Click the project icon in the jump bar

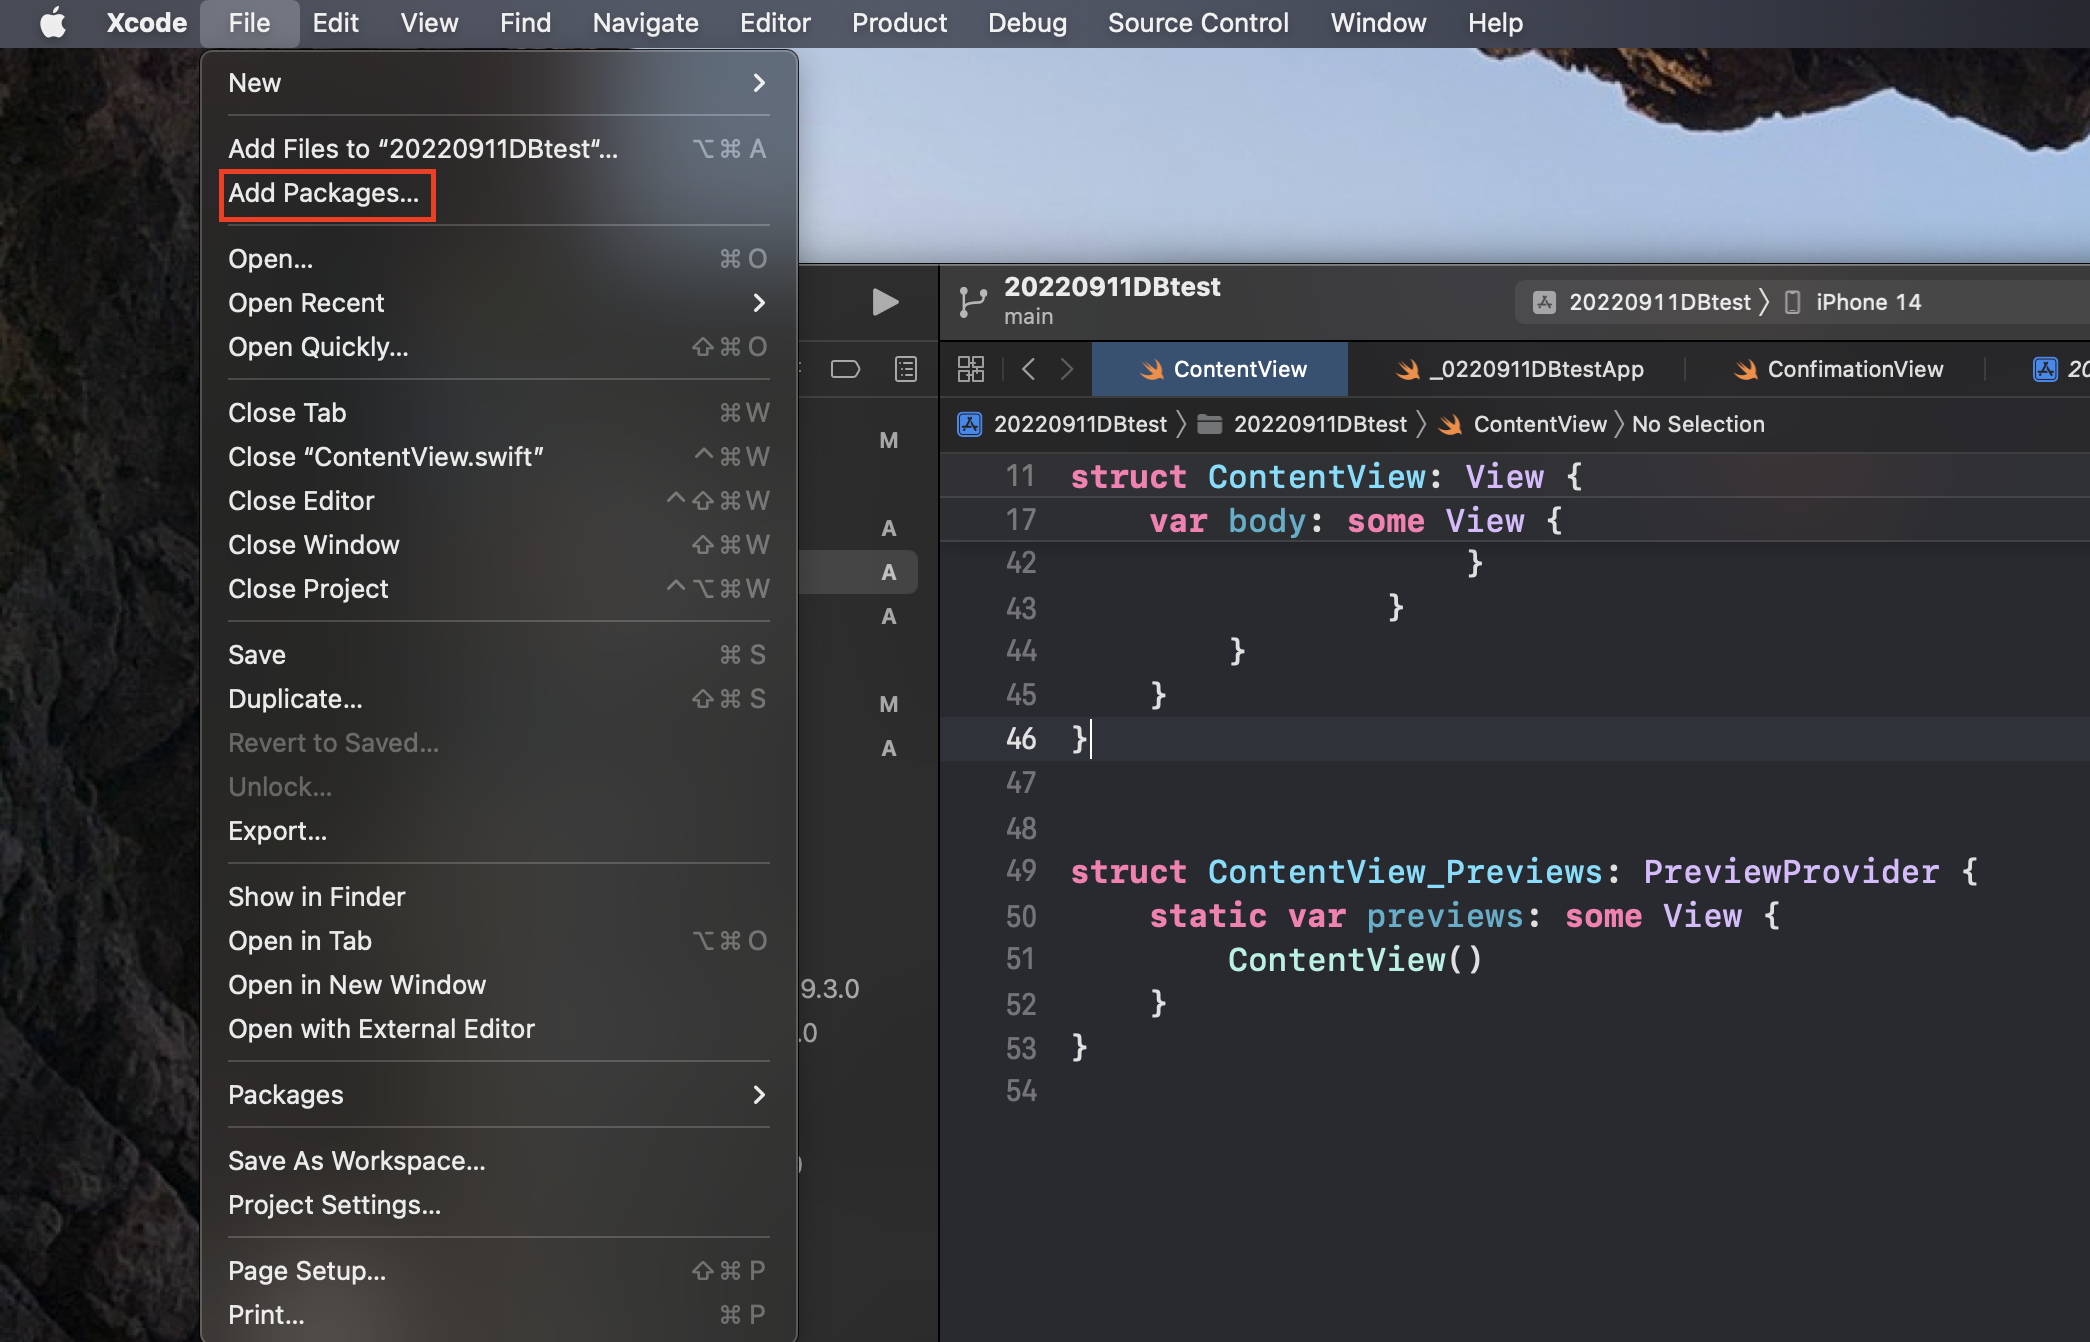click(969, 424)
